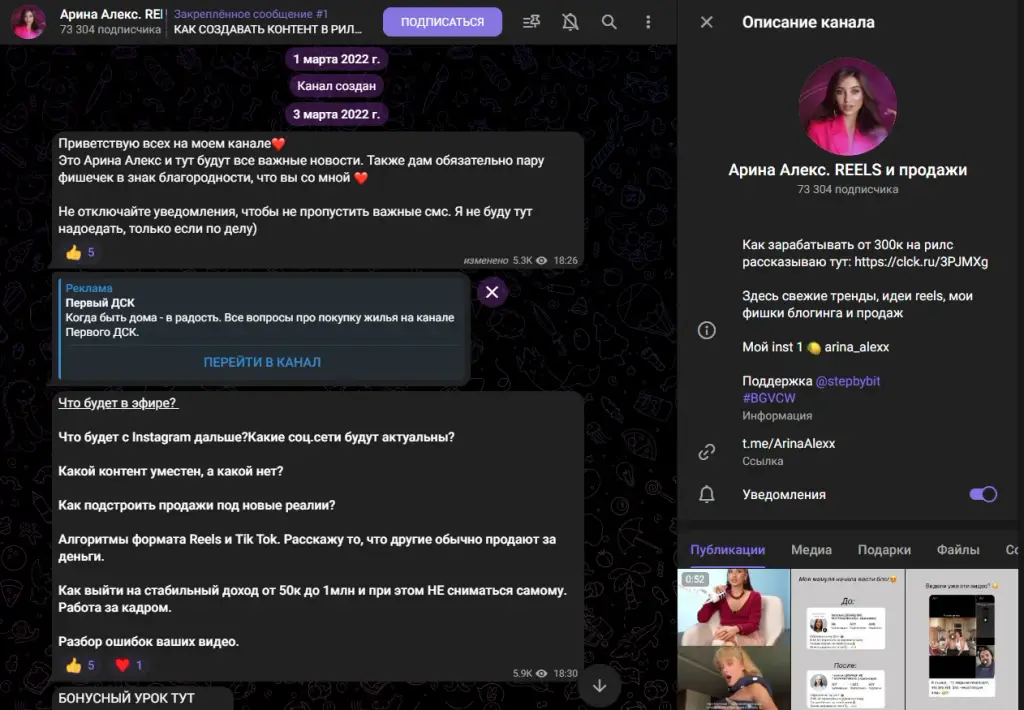Click the channel avatar in chat header
1024x710 pixels.
pos(28,22)
